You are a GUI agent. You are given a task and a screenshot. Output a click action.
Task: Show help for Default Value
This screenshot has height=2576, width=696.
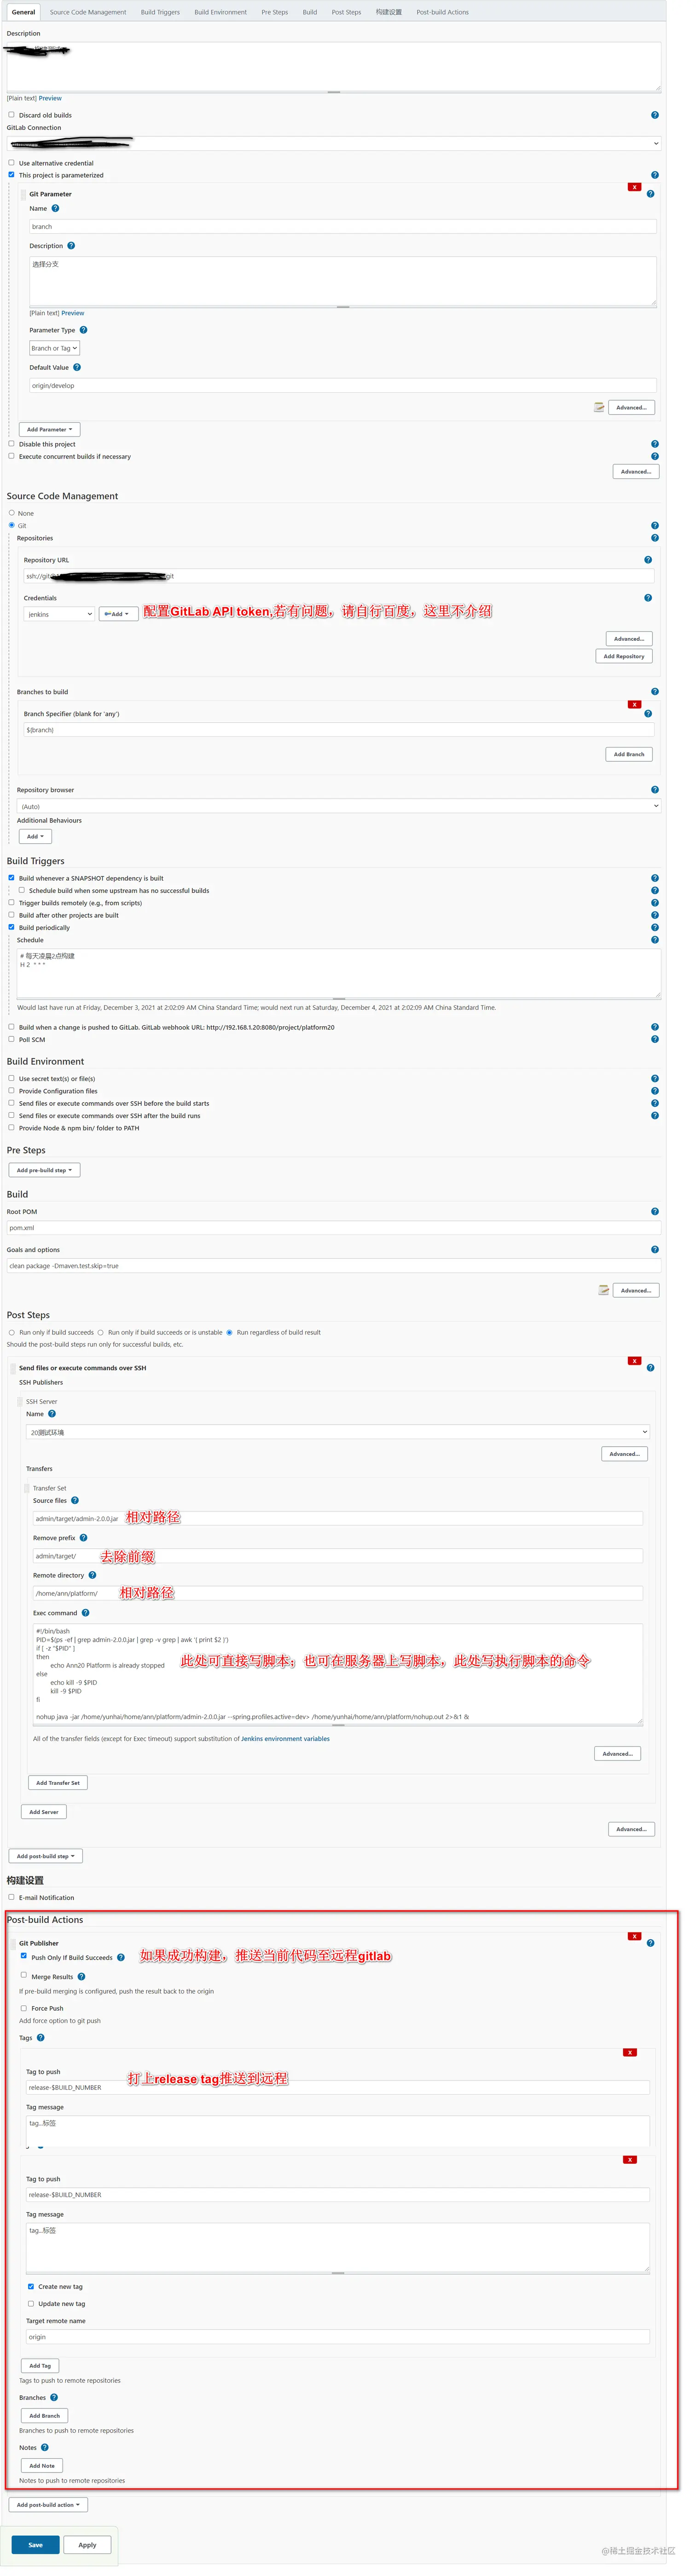[x=77, y=367]
